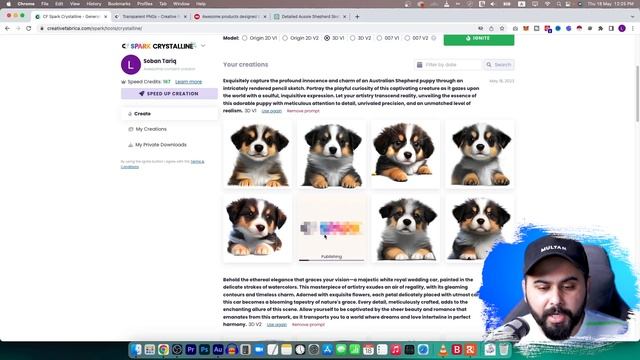Launch Adobe Photoshop from the dock
Image resolution: width=640 pixels, height=360 pixels.
[204, 350]
